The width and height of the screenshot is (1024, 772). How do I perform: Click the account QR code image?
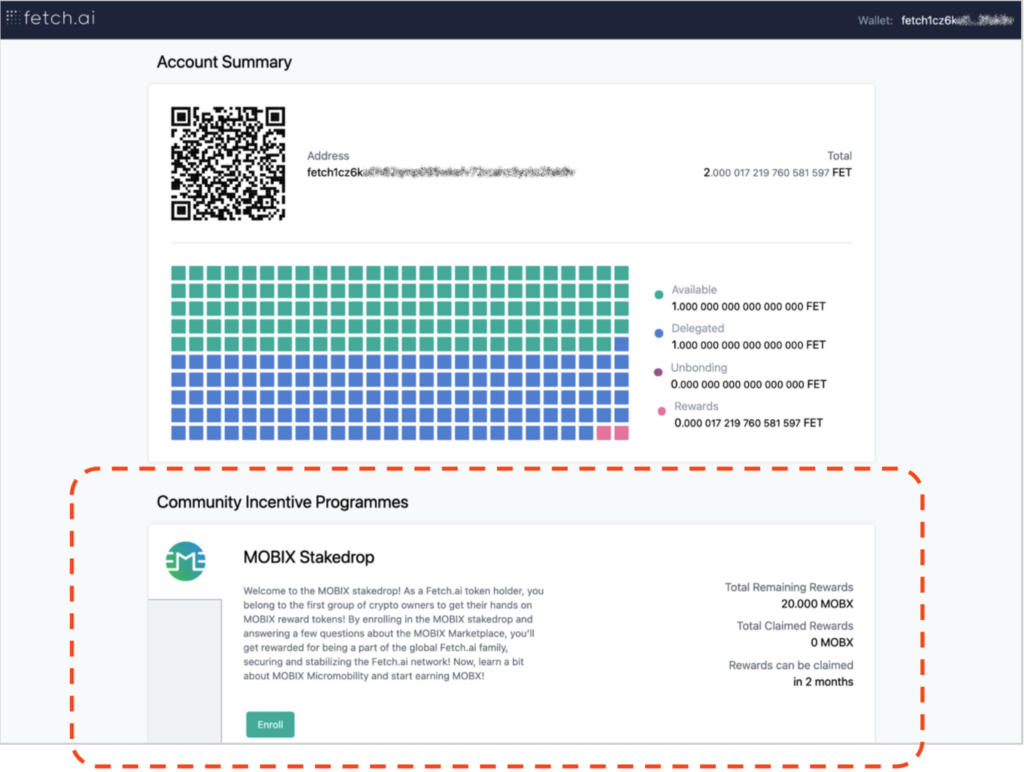tap(228, 163)
